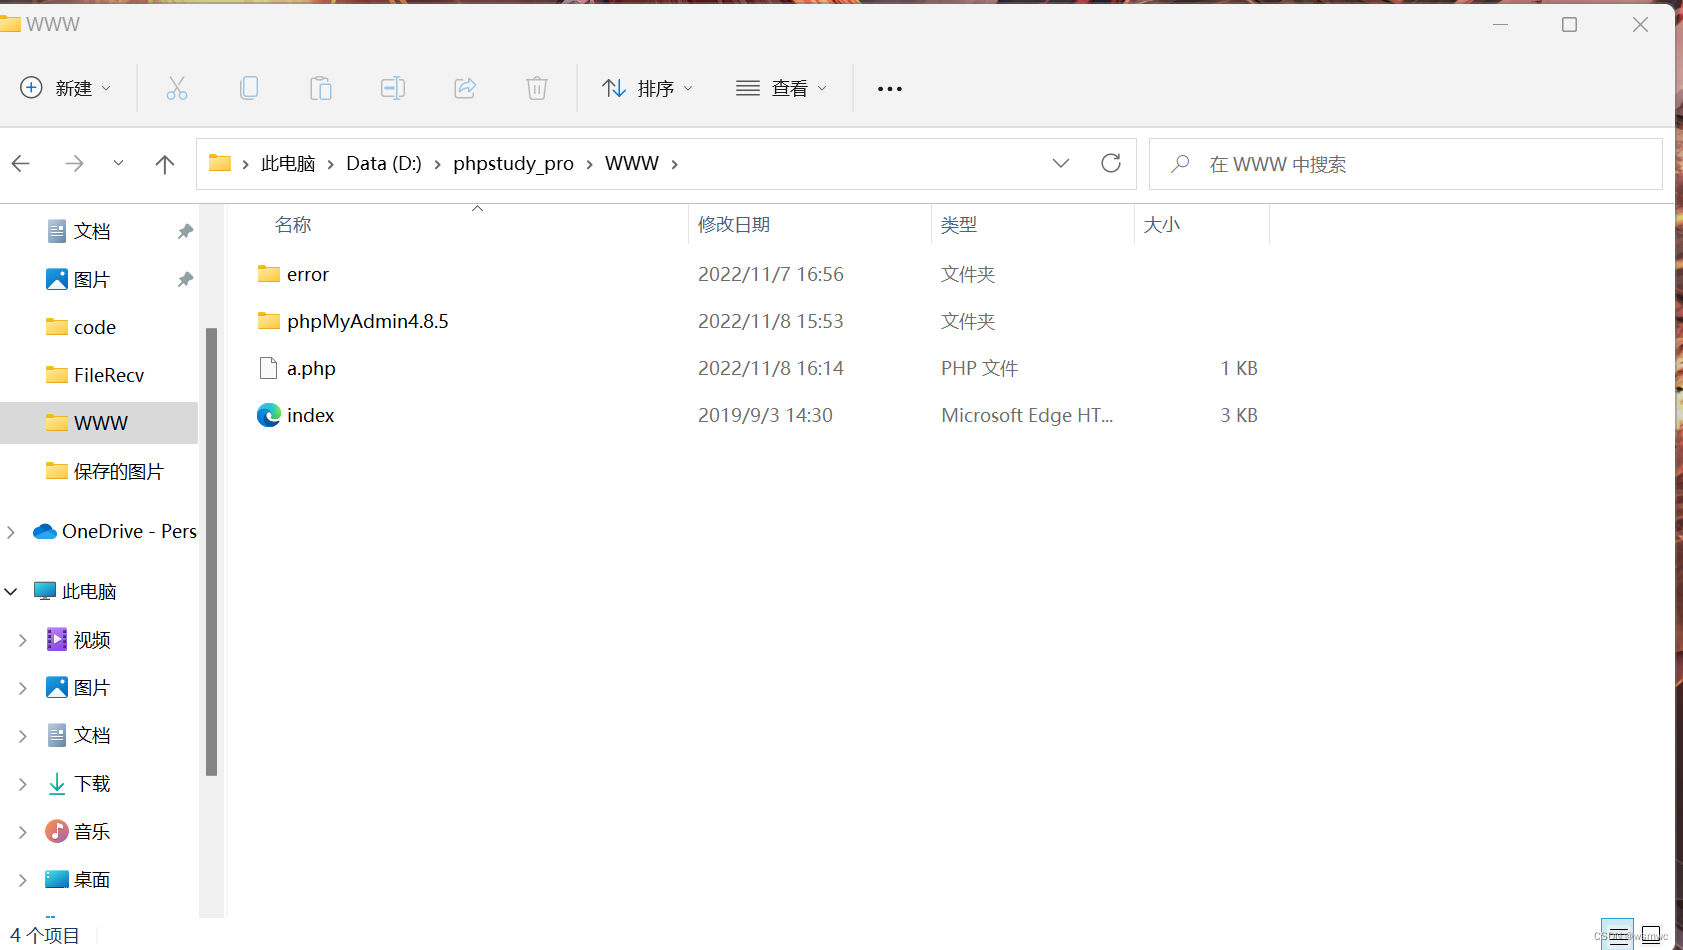
Task: Go up one folder level
Action: tap(165, 164)
